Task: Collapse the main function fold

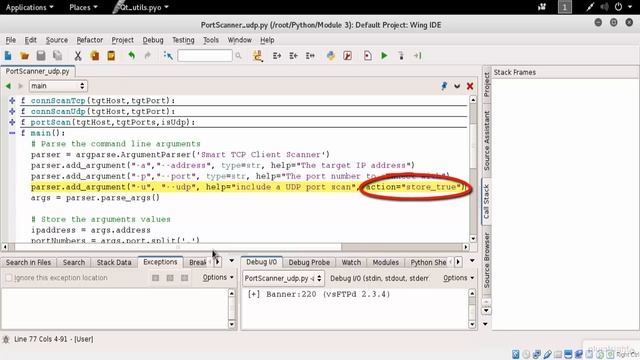Action: click(12, 133)
